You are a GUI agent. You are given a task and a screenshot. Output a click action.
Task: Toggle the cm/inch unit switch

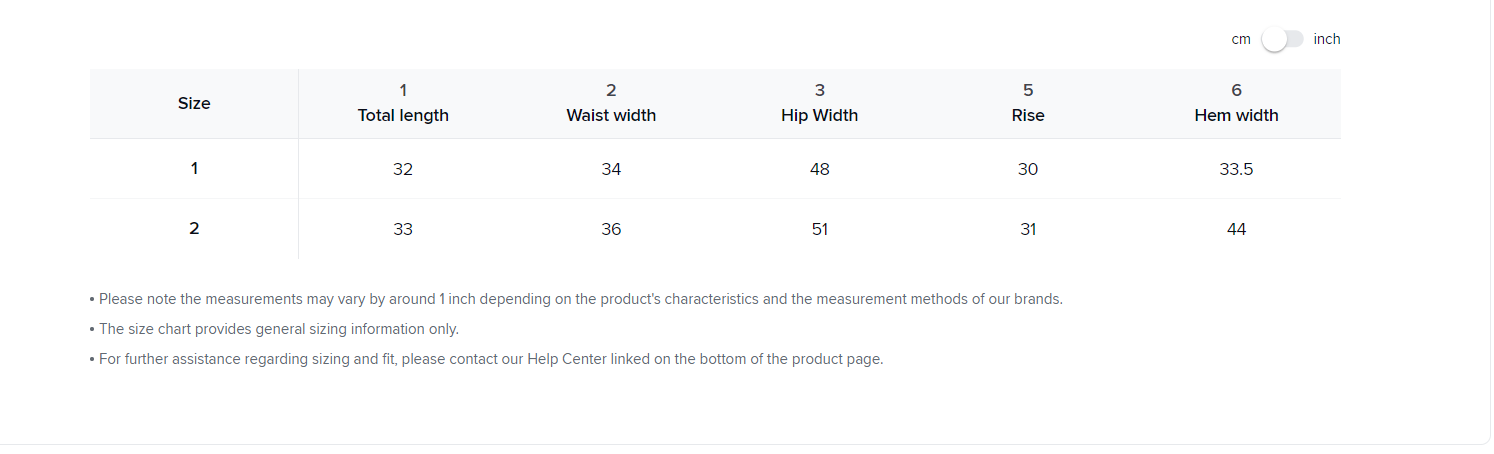pyautogui.click(x=1282, y=39)
